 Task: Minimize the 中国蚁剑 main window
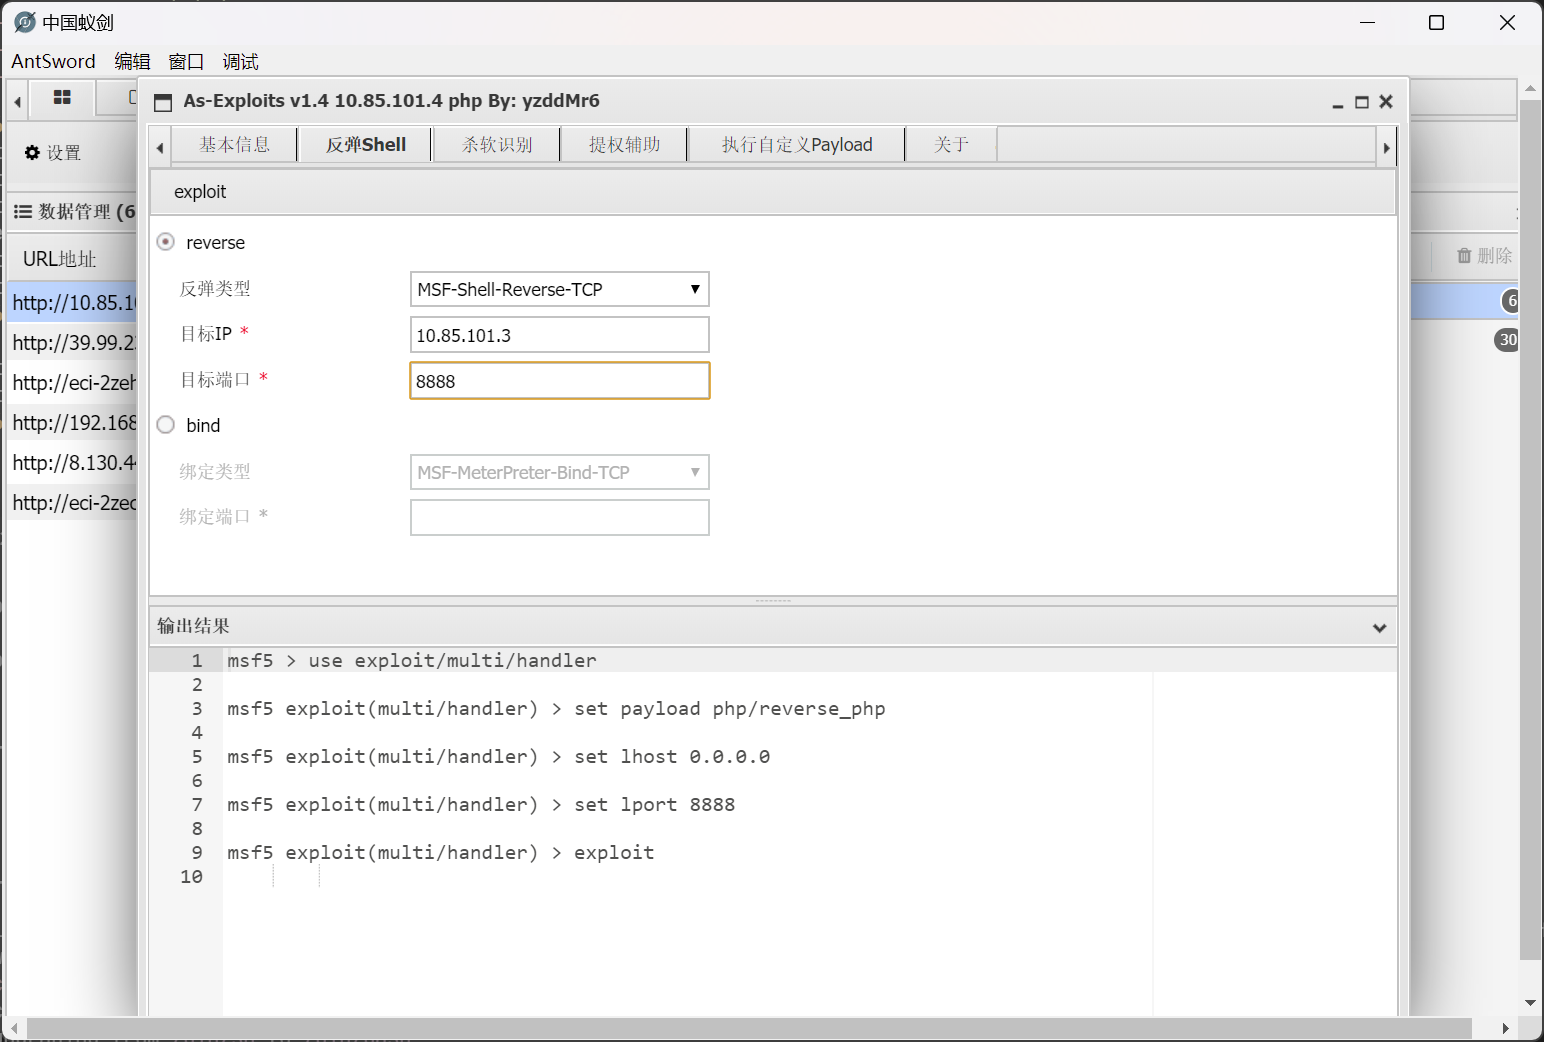click(x=1368, y=22)
